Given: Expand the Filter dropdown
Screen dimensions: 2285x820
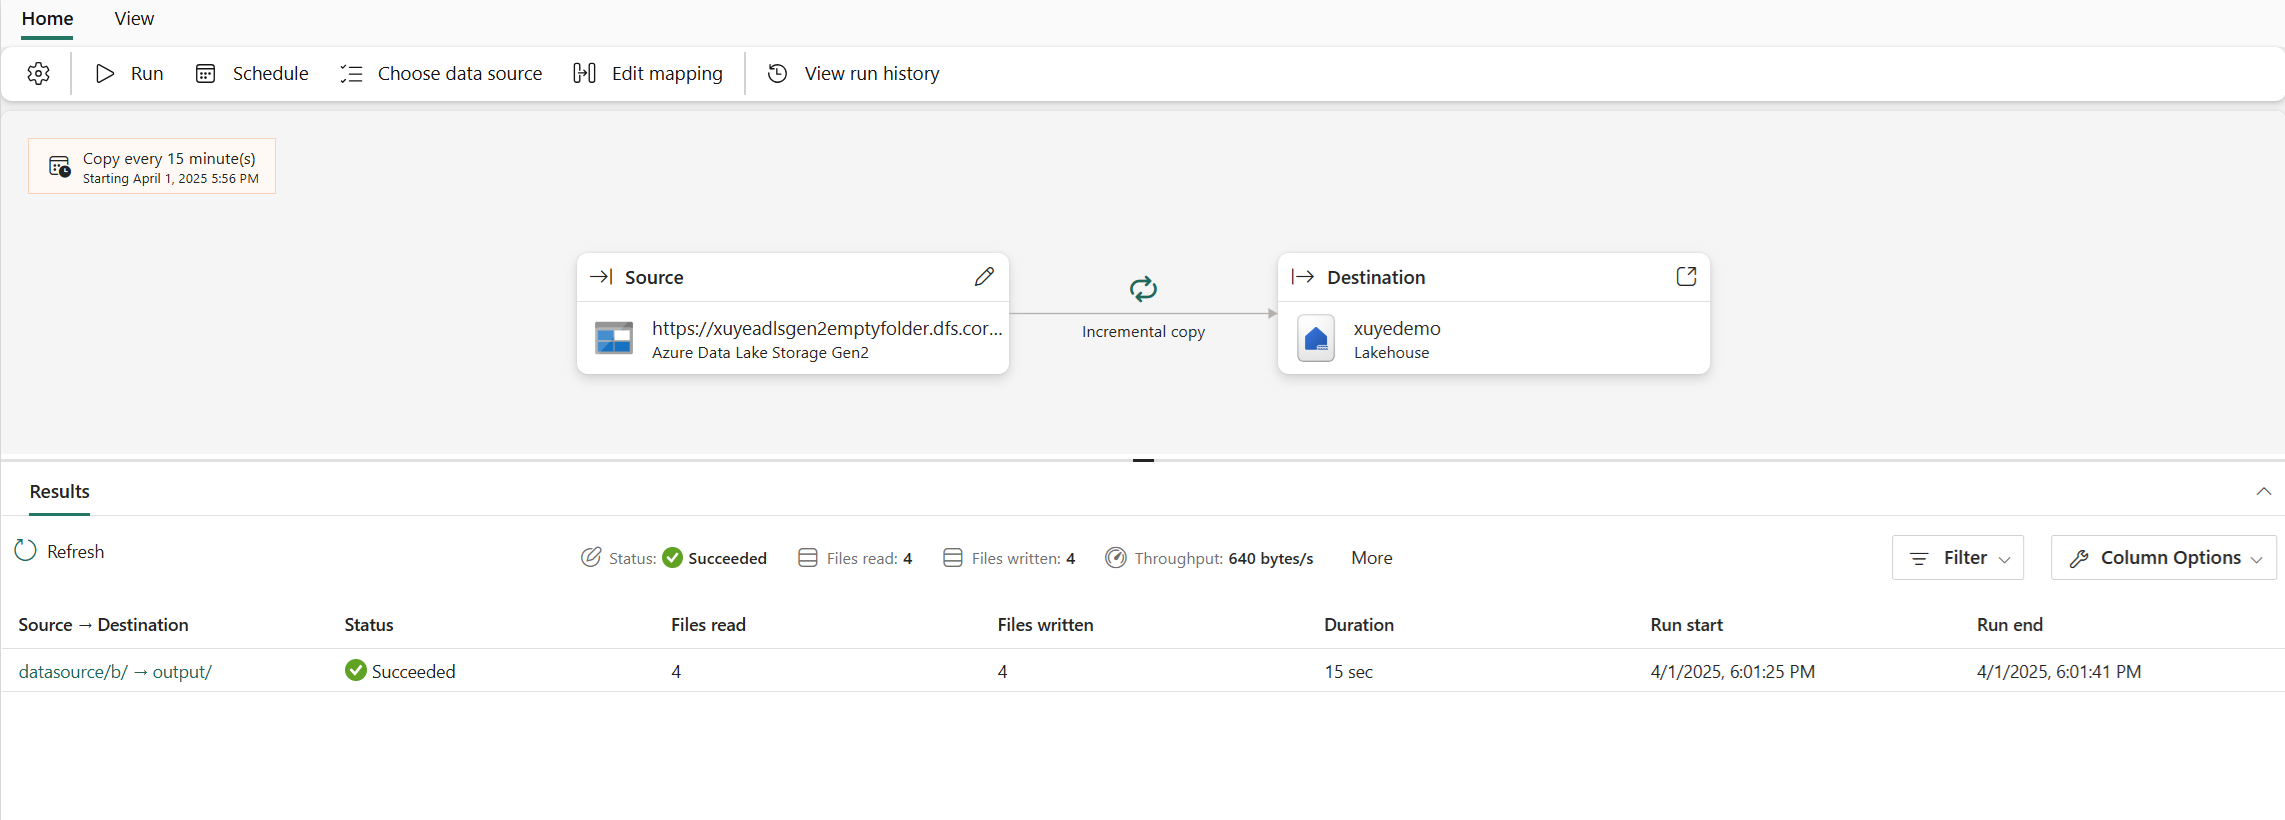Looking at the screenshot, I should pyautogui.click(x=1957, y=558).
